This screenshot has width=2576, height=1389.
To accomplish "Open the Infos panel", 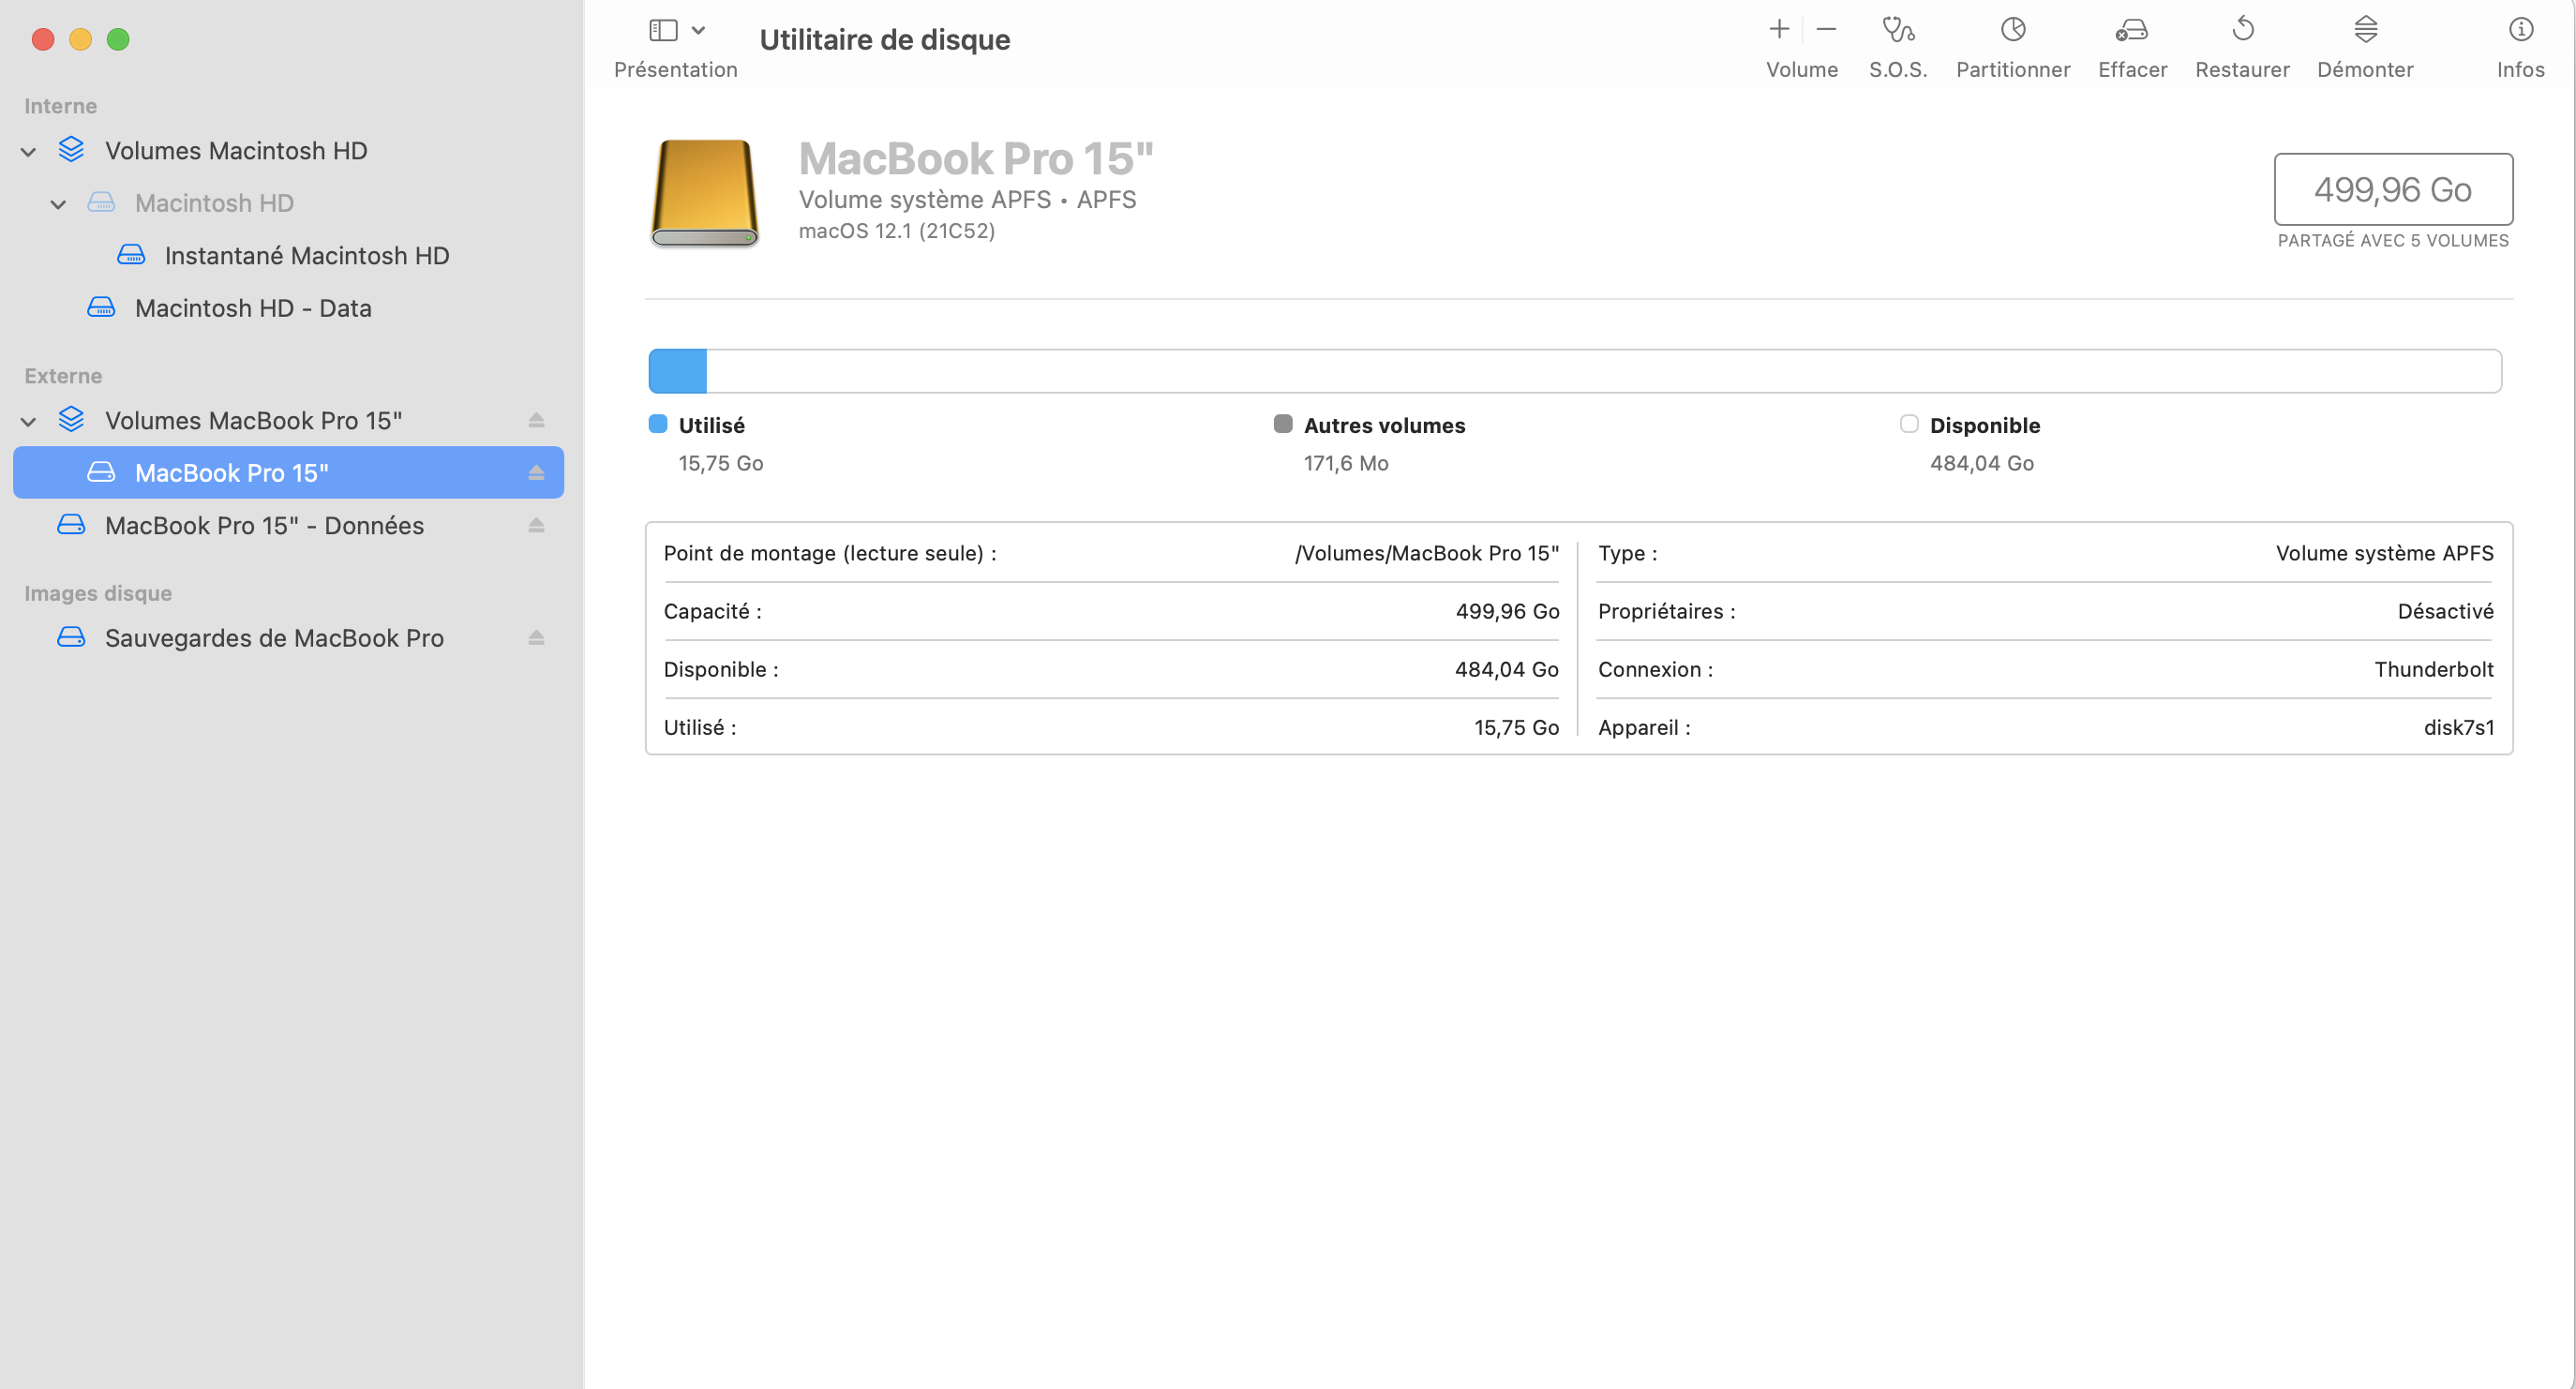I will [x=2519, y=31].
